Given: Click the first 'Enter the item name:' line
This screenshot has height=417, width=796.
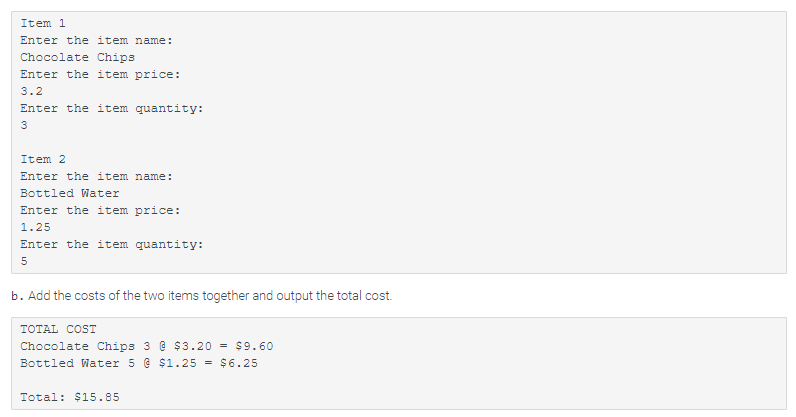Looking at the screenshot, I should point(96,40).
